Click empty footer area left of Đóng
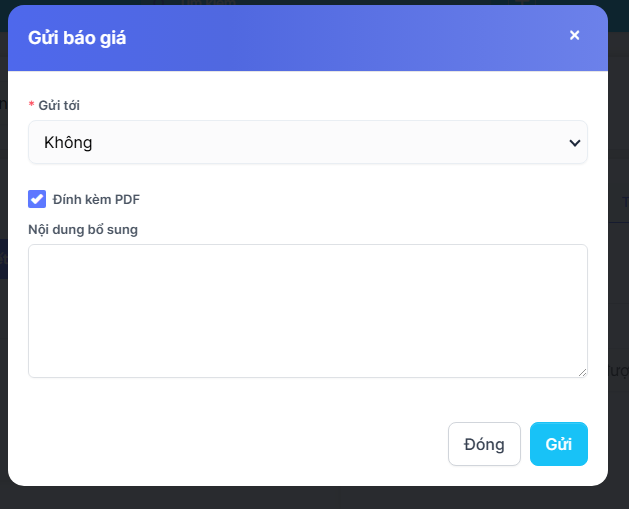Screen dimensions: 629x509 click(230, 444)
